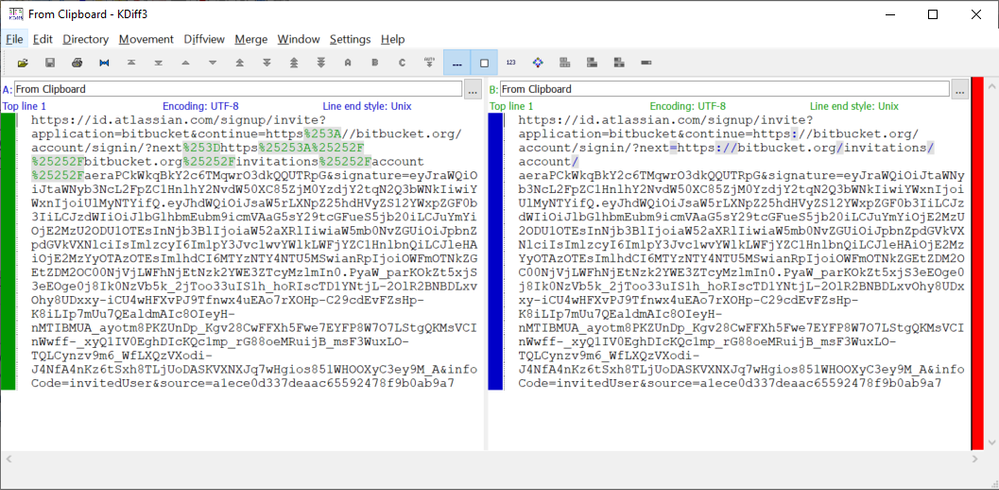Go to previous conflict (double up arrow)
The image size is (999, 490).
pos(240,63)
